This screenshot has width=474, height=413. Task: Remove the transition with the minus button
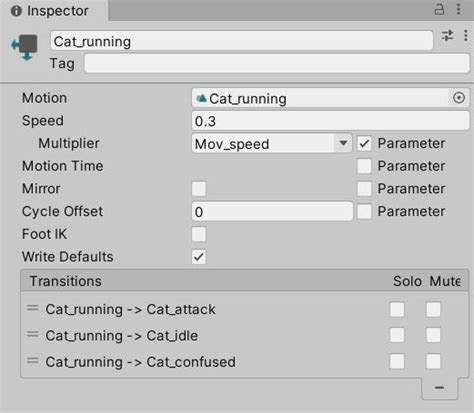coord(439,388)
